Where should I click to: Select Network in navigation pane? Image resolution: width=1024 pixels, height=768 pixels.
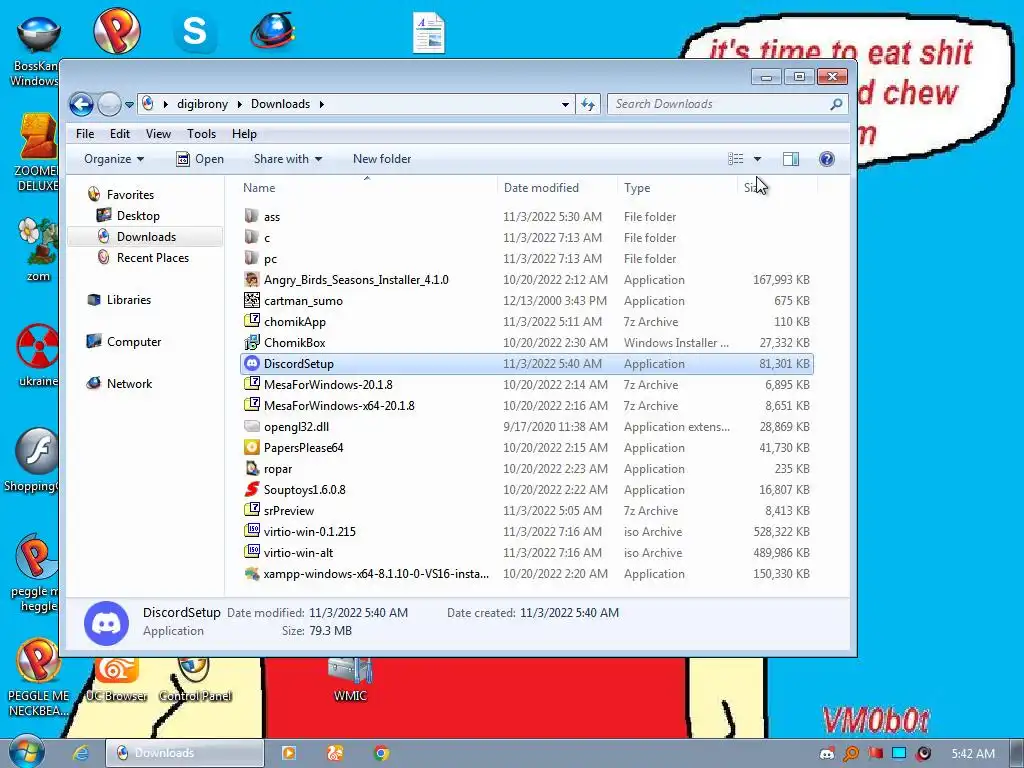pyautogui.click(x=129, y=383)
